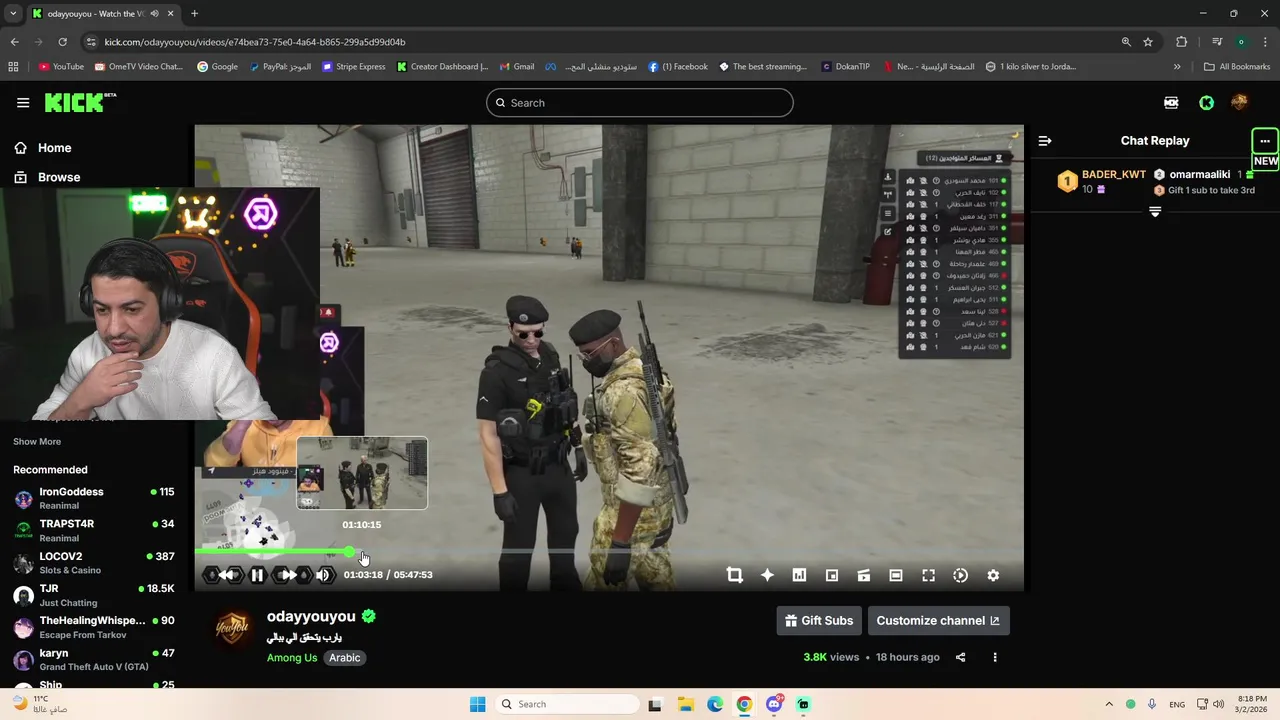
Task: Open Creator Dashboard bookmark
Action: point(442,67)
